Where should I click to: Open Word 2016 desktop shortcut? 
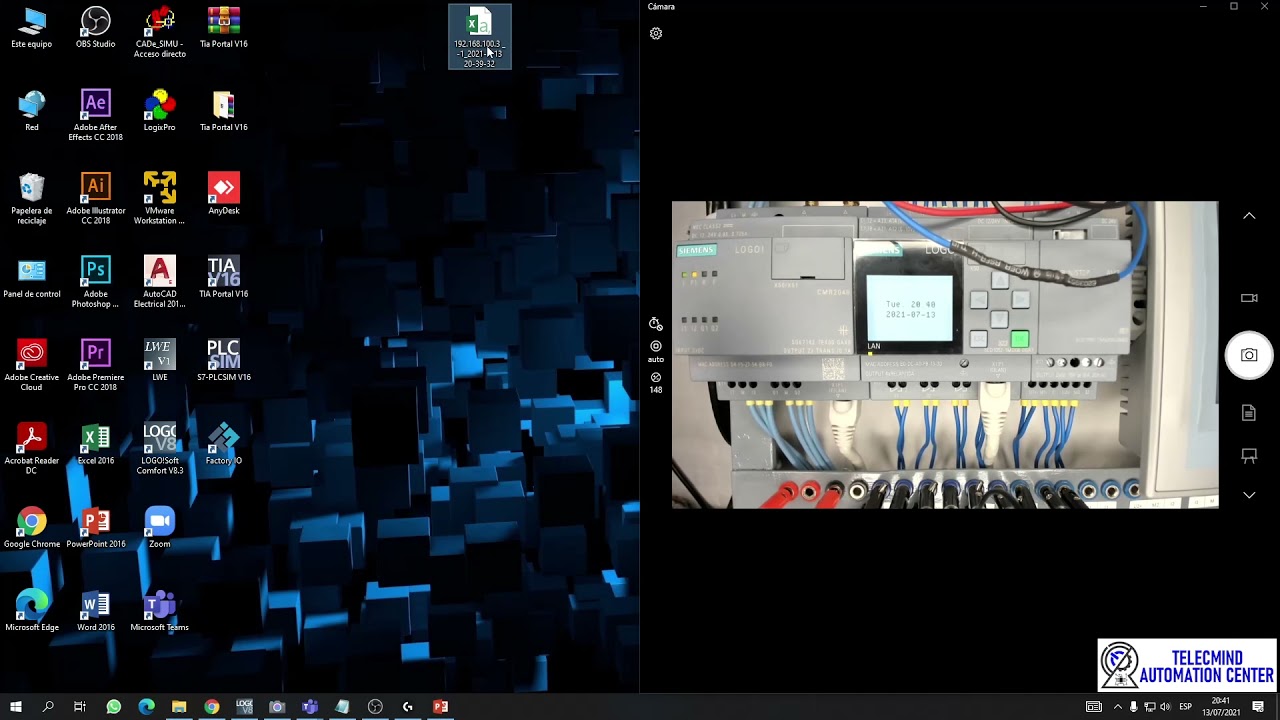[96, 611]
